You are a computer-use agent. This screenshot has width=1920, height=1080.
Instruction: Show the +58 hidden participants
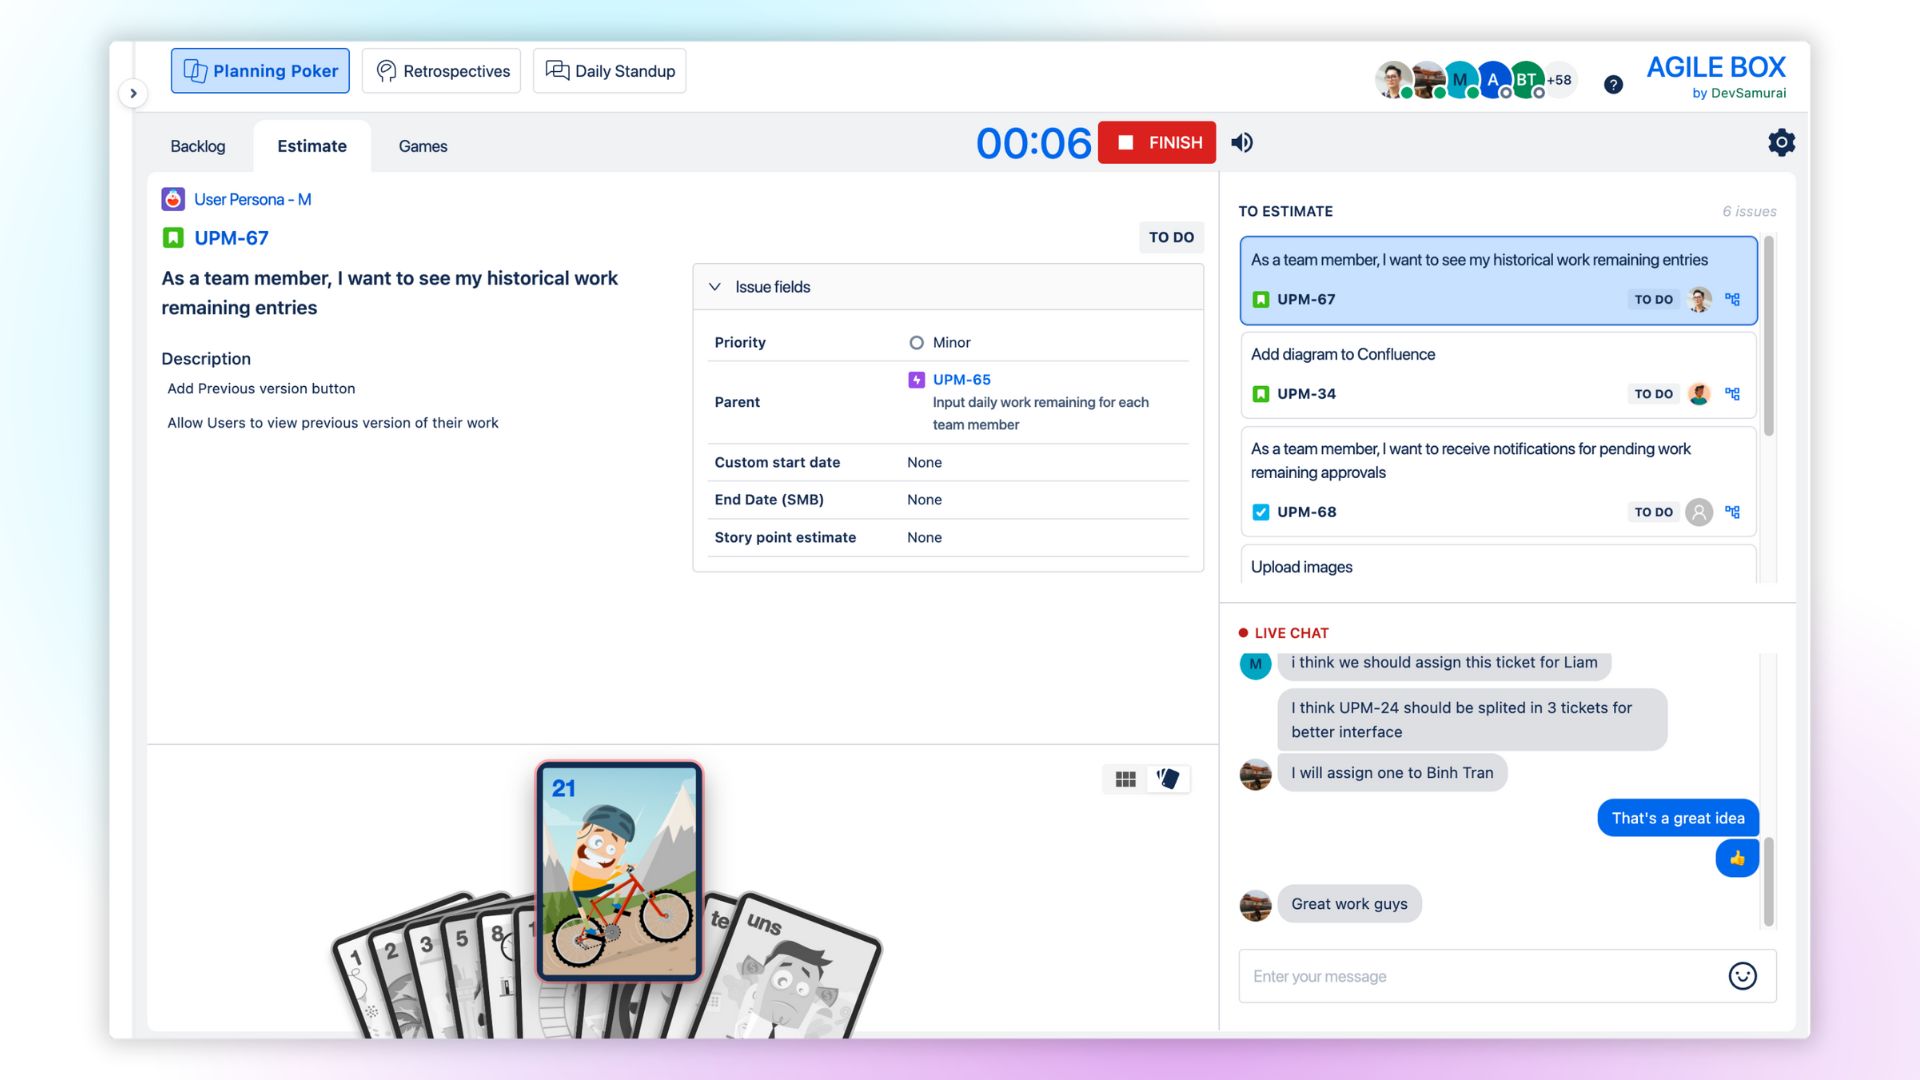point(1558,80)
